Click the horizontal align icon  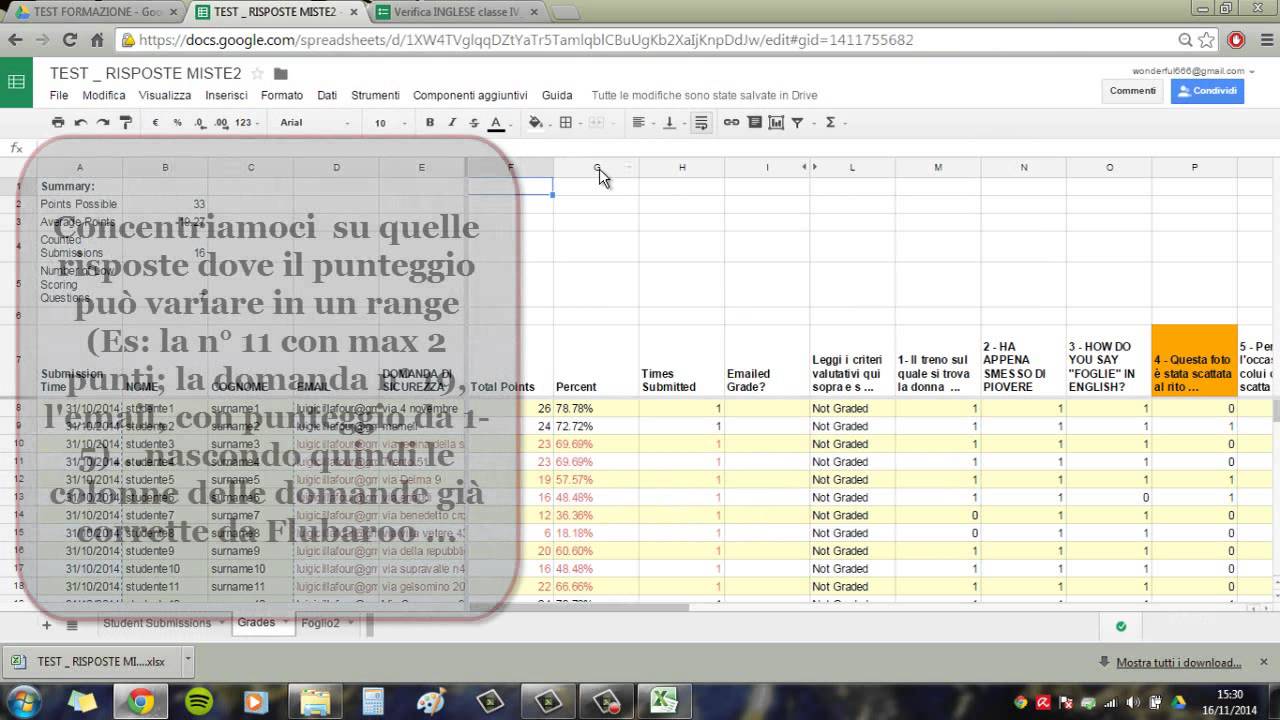coord(641,122)
